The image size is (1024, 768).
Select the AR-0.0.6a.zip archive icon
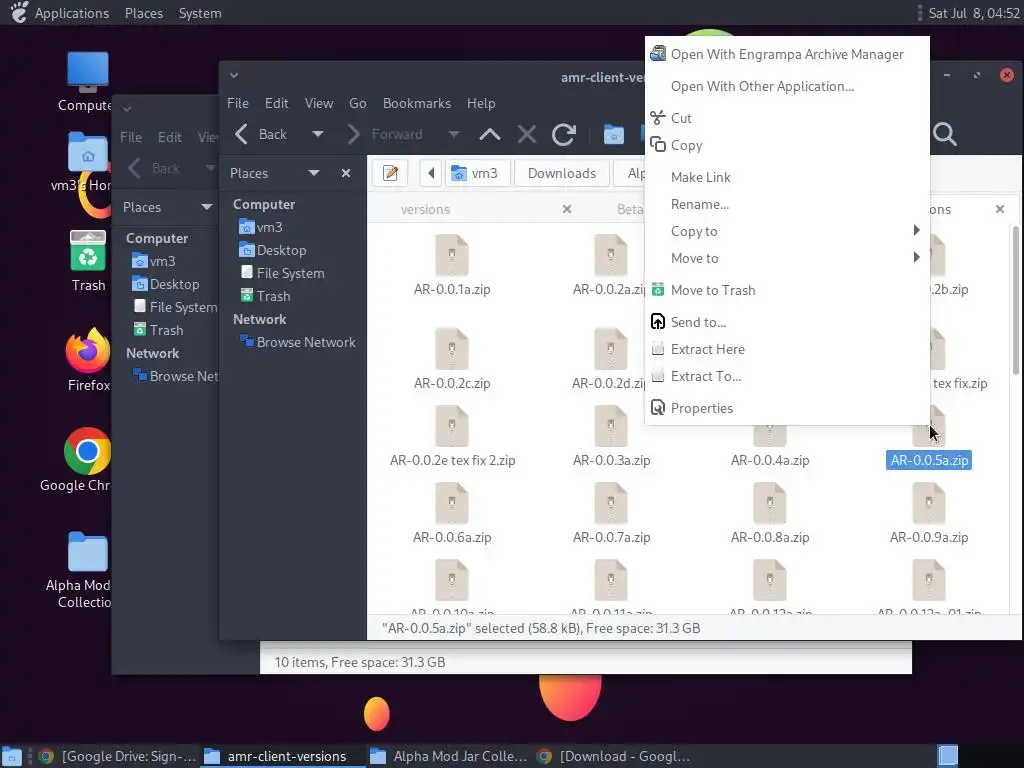[452, 503]
